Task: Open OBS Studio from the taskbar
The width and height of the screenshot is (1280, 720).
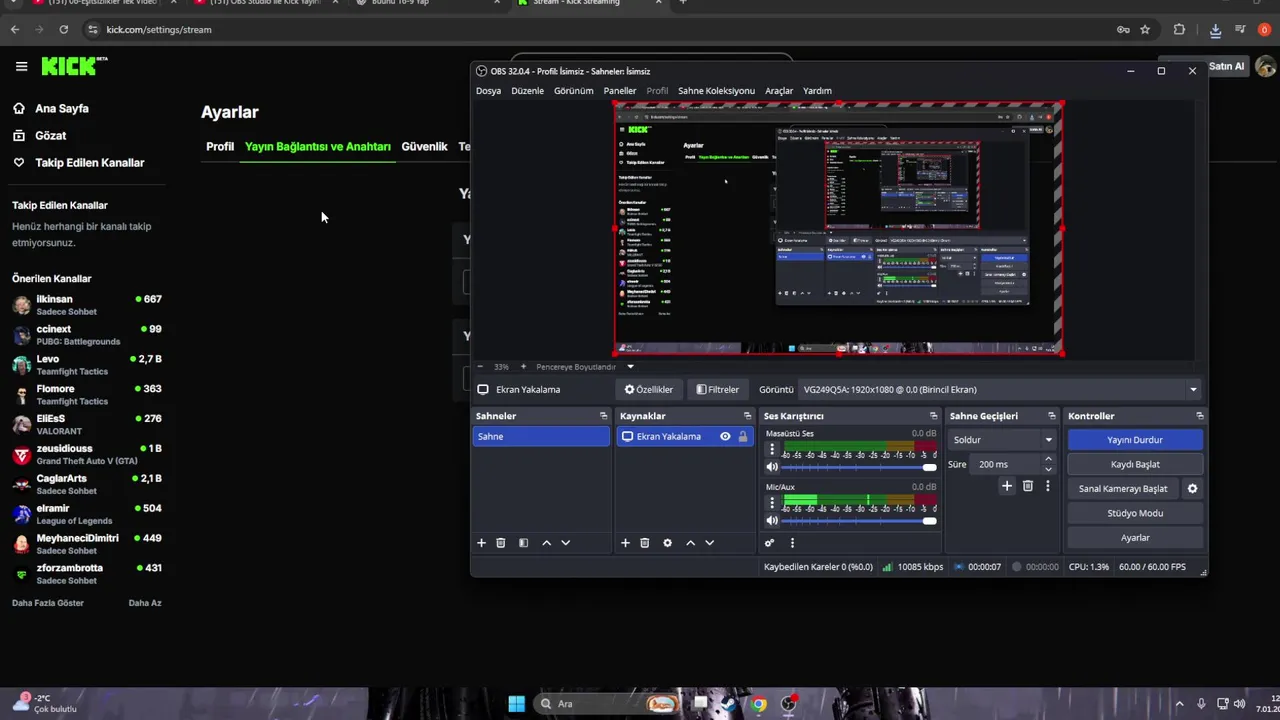Action: [x=789, y=704]
